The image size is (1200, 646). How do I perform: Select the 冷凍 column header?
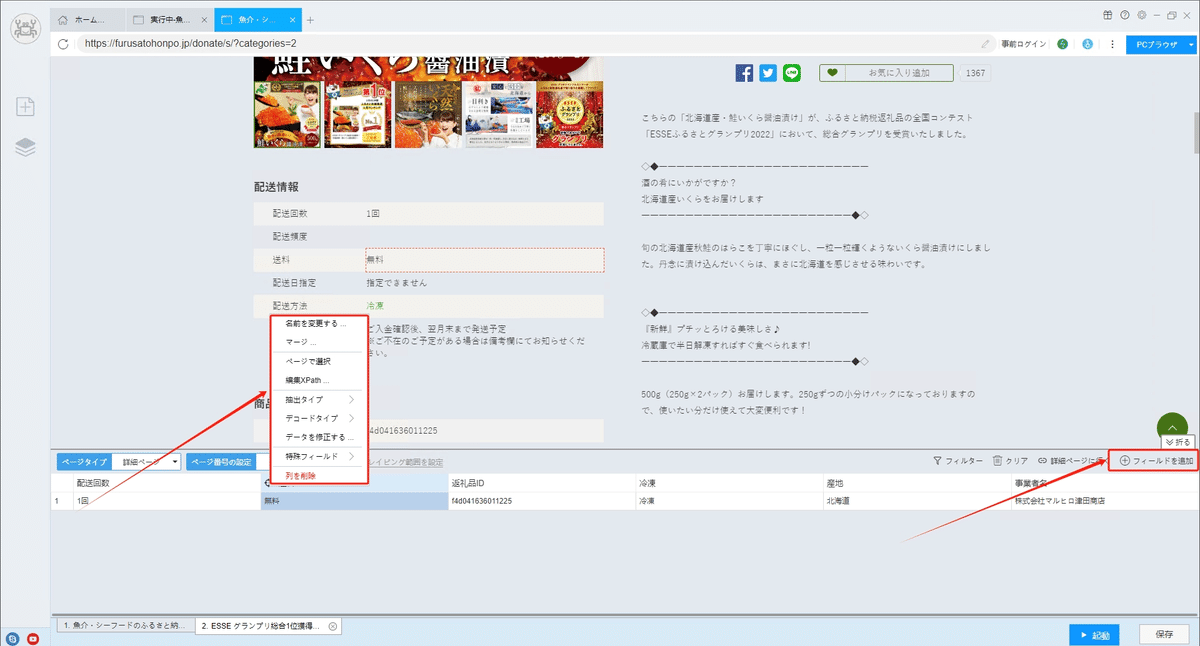[x=730, y=483]
